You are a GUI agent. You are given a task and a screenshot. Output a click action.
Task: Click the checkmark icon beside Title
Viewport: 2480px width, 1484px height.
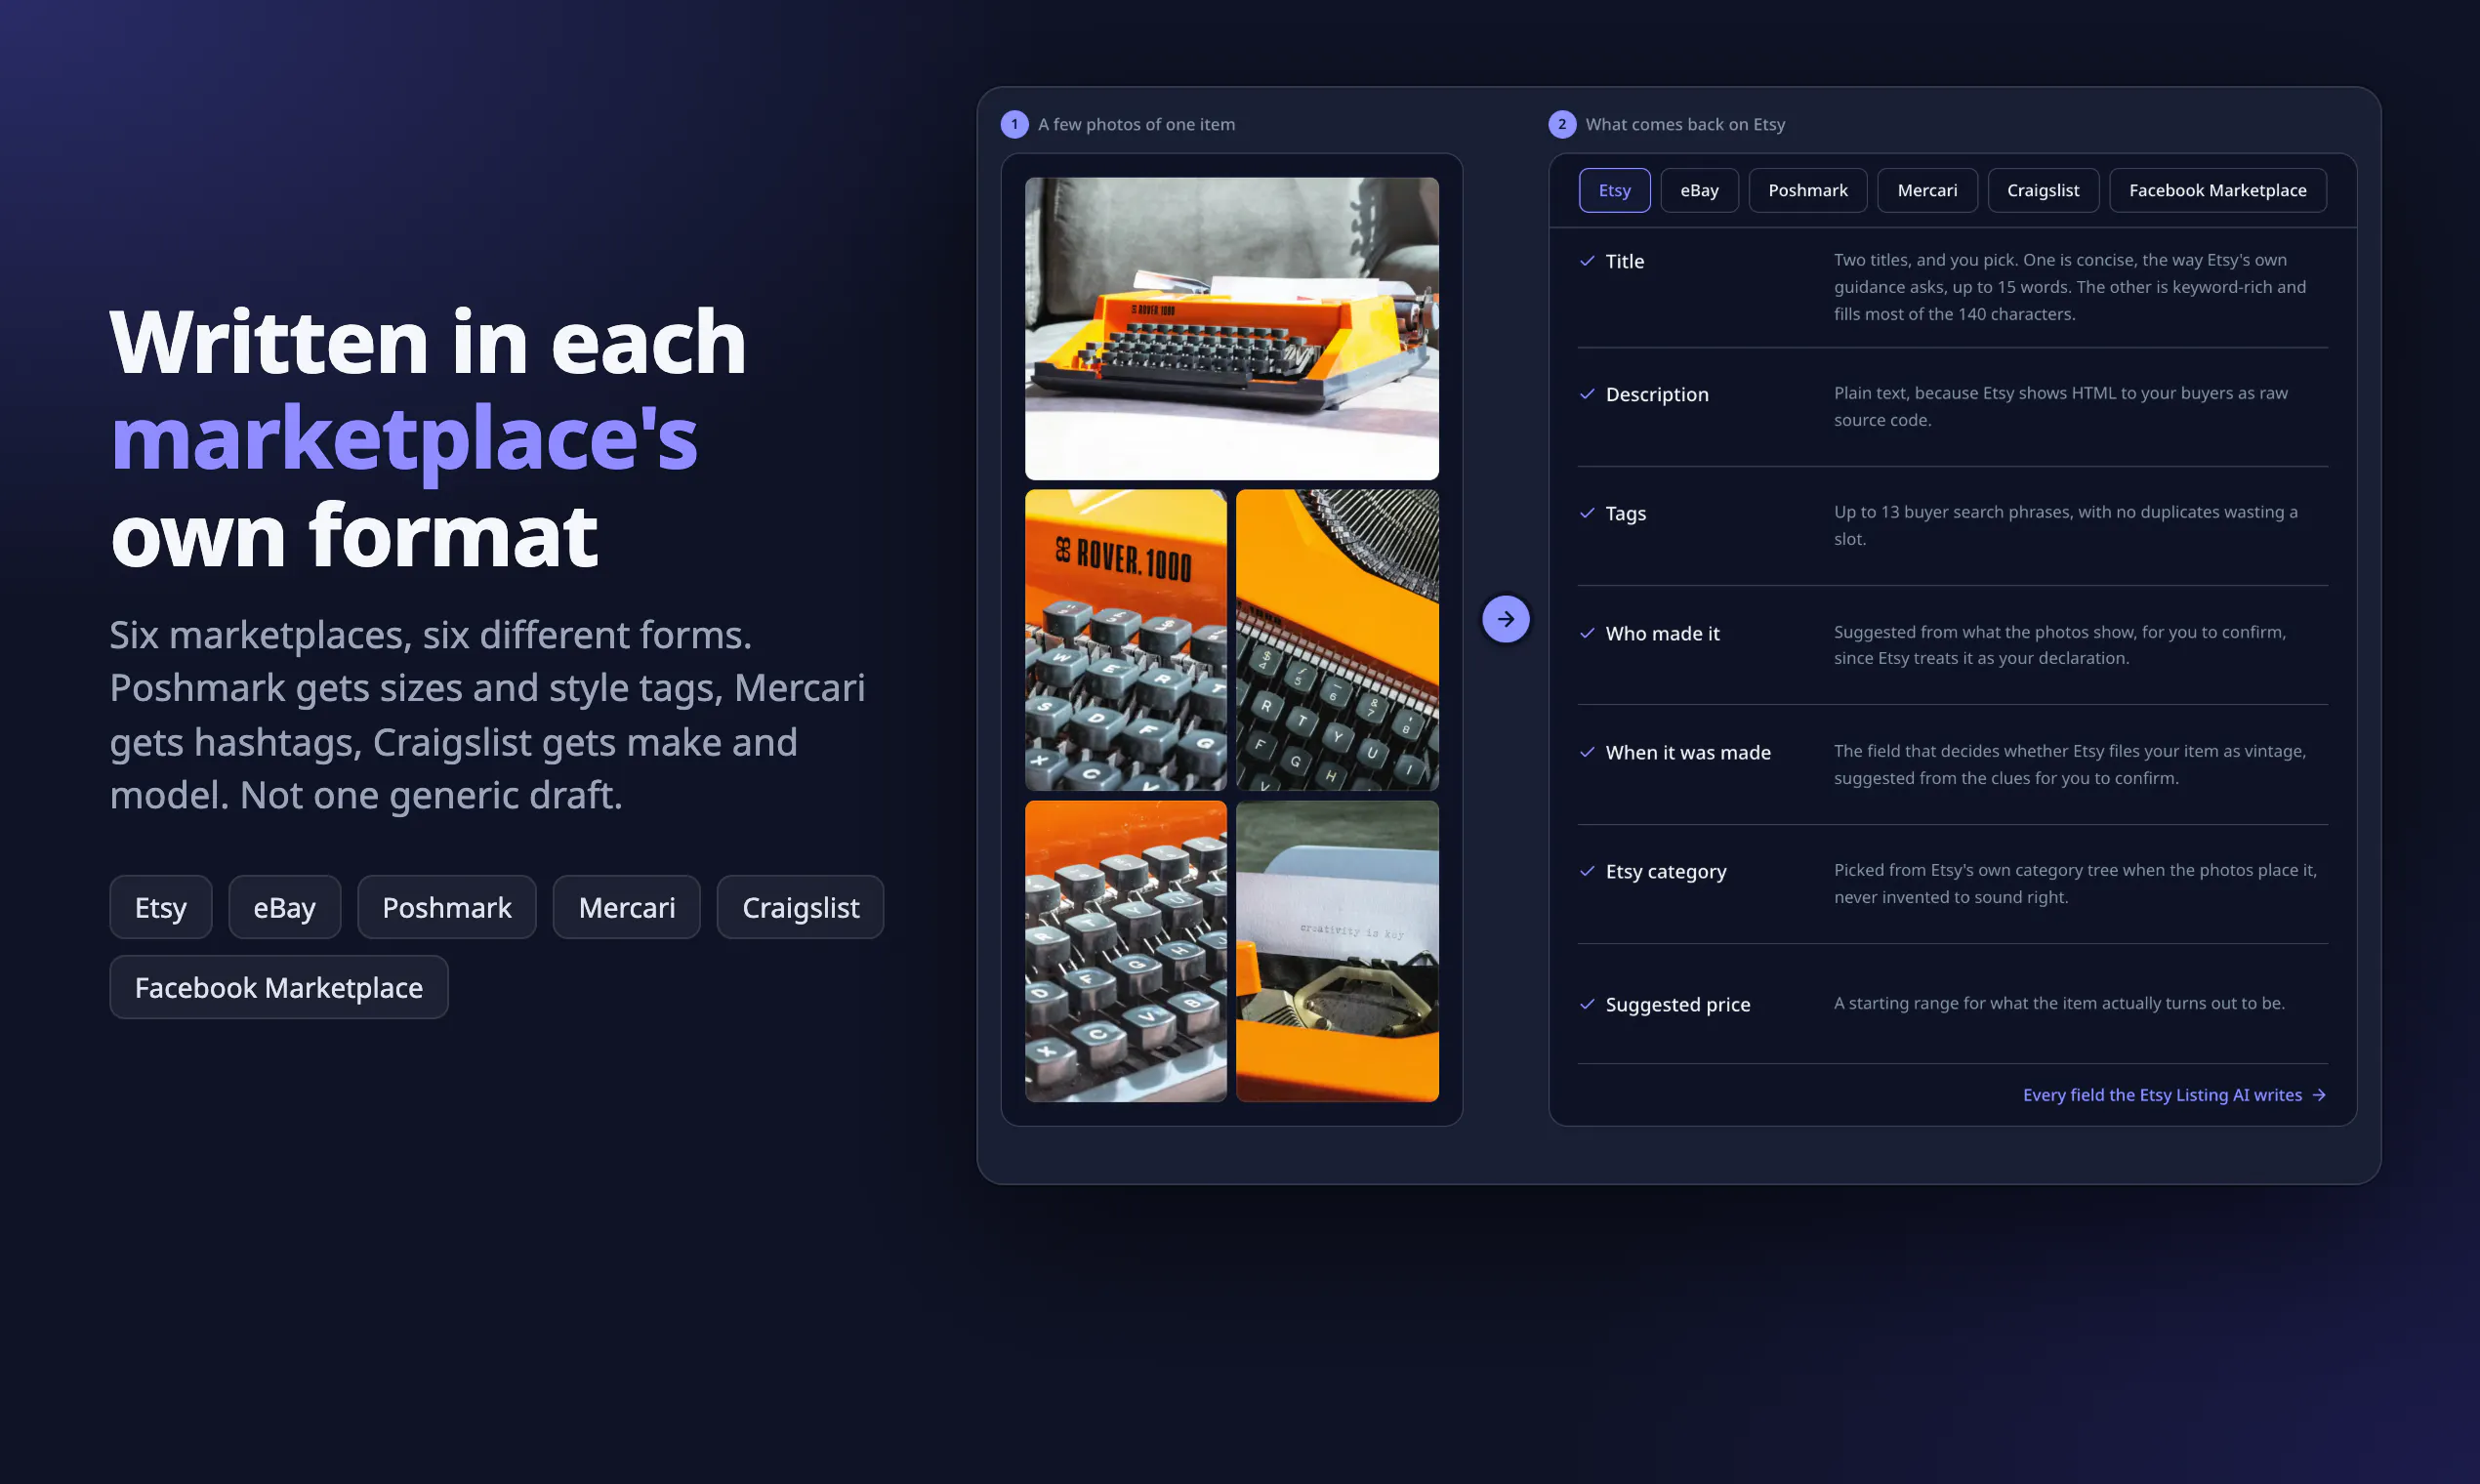1587,261
